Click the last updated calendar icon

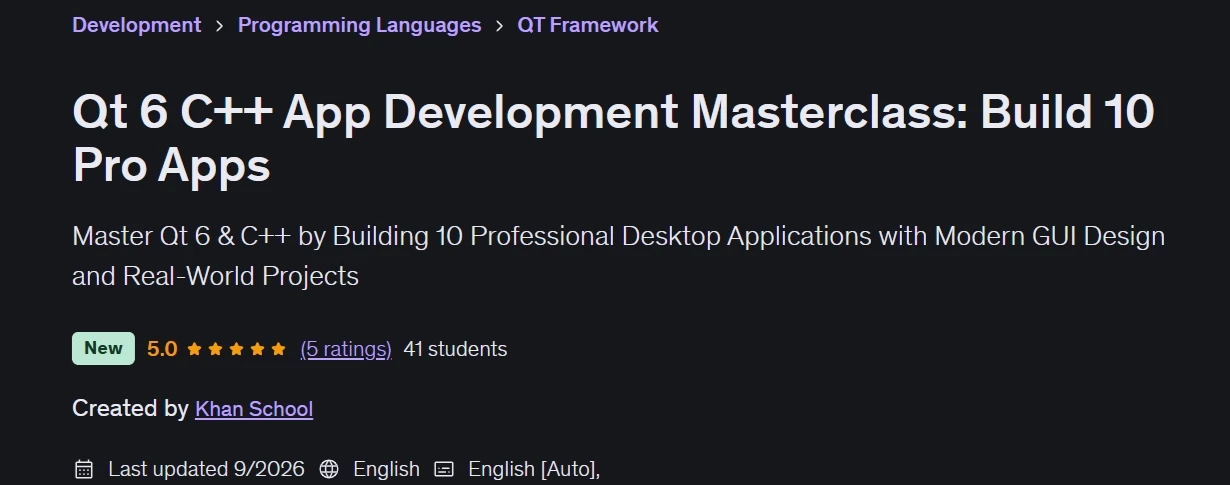click(x=84, y=469)
